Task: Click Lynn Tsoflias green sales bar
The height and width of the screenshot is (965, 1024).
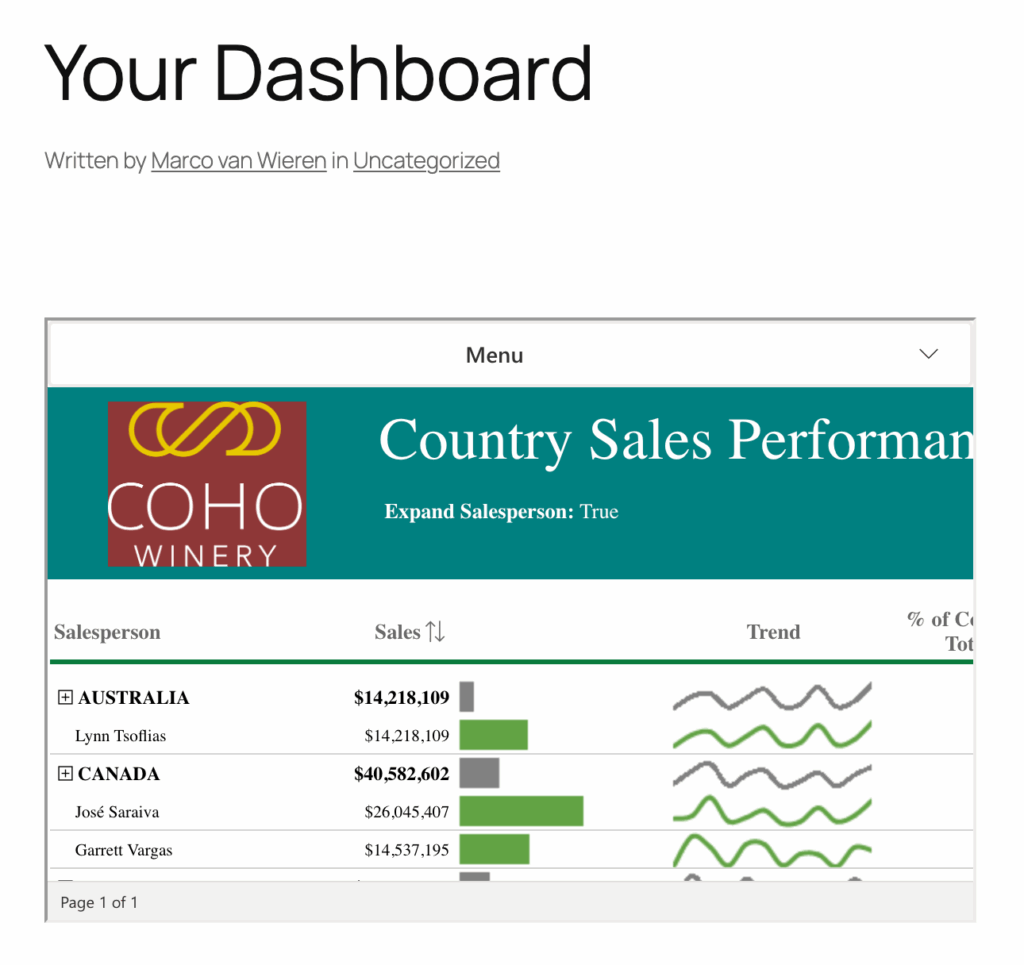Action: (x=493, y=735)
